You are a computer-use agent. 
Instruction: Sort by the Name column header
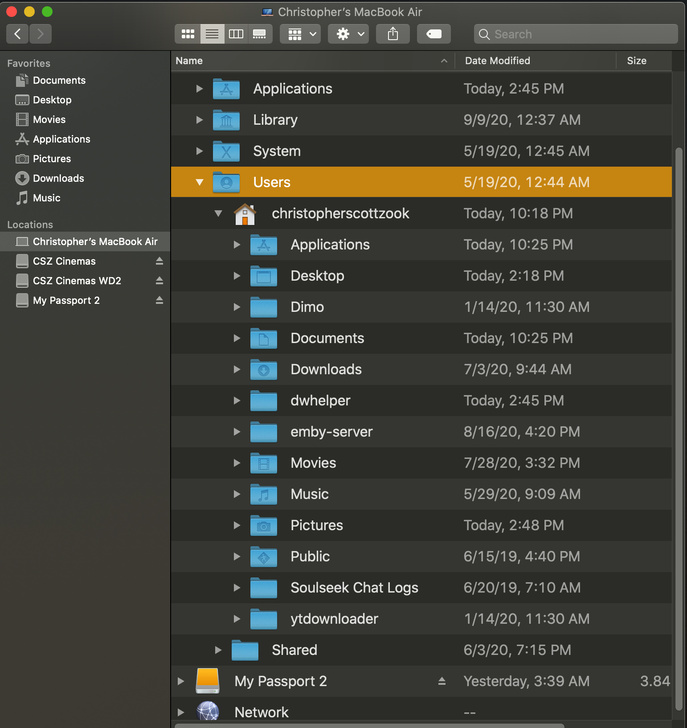pos(312,60)
